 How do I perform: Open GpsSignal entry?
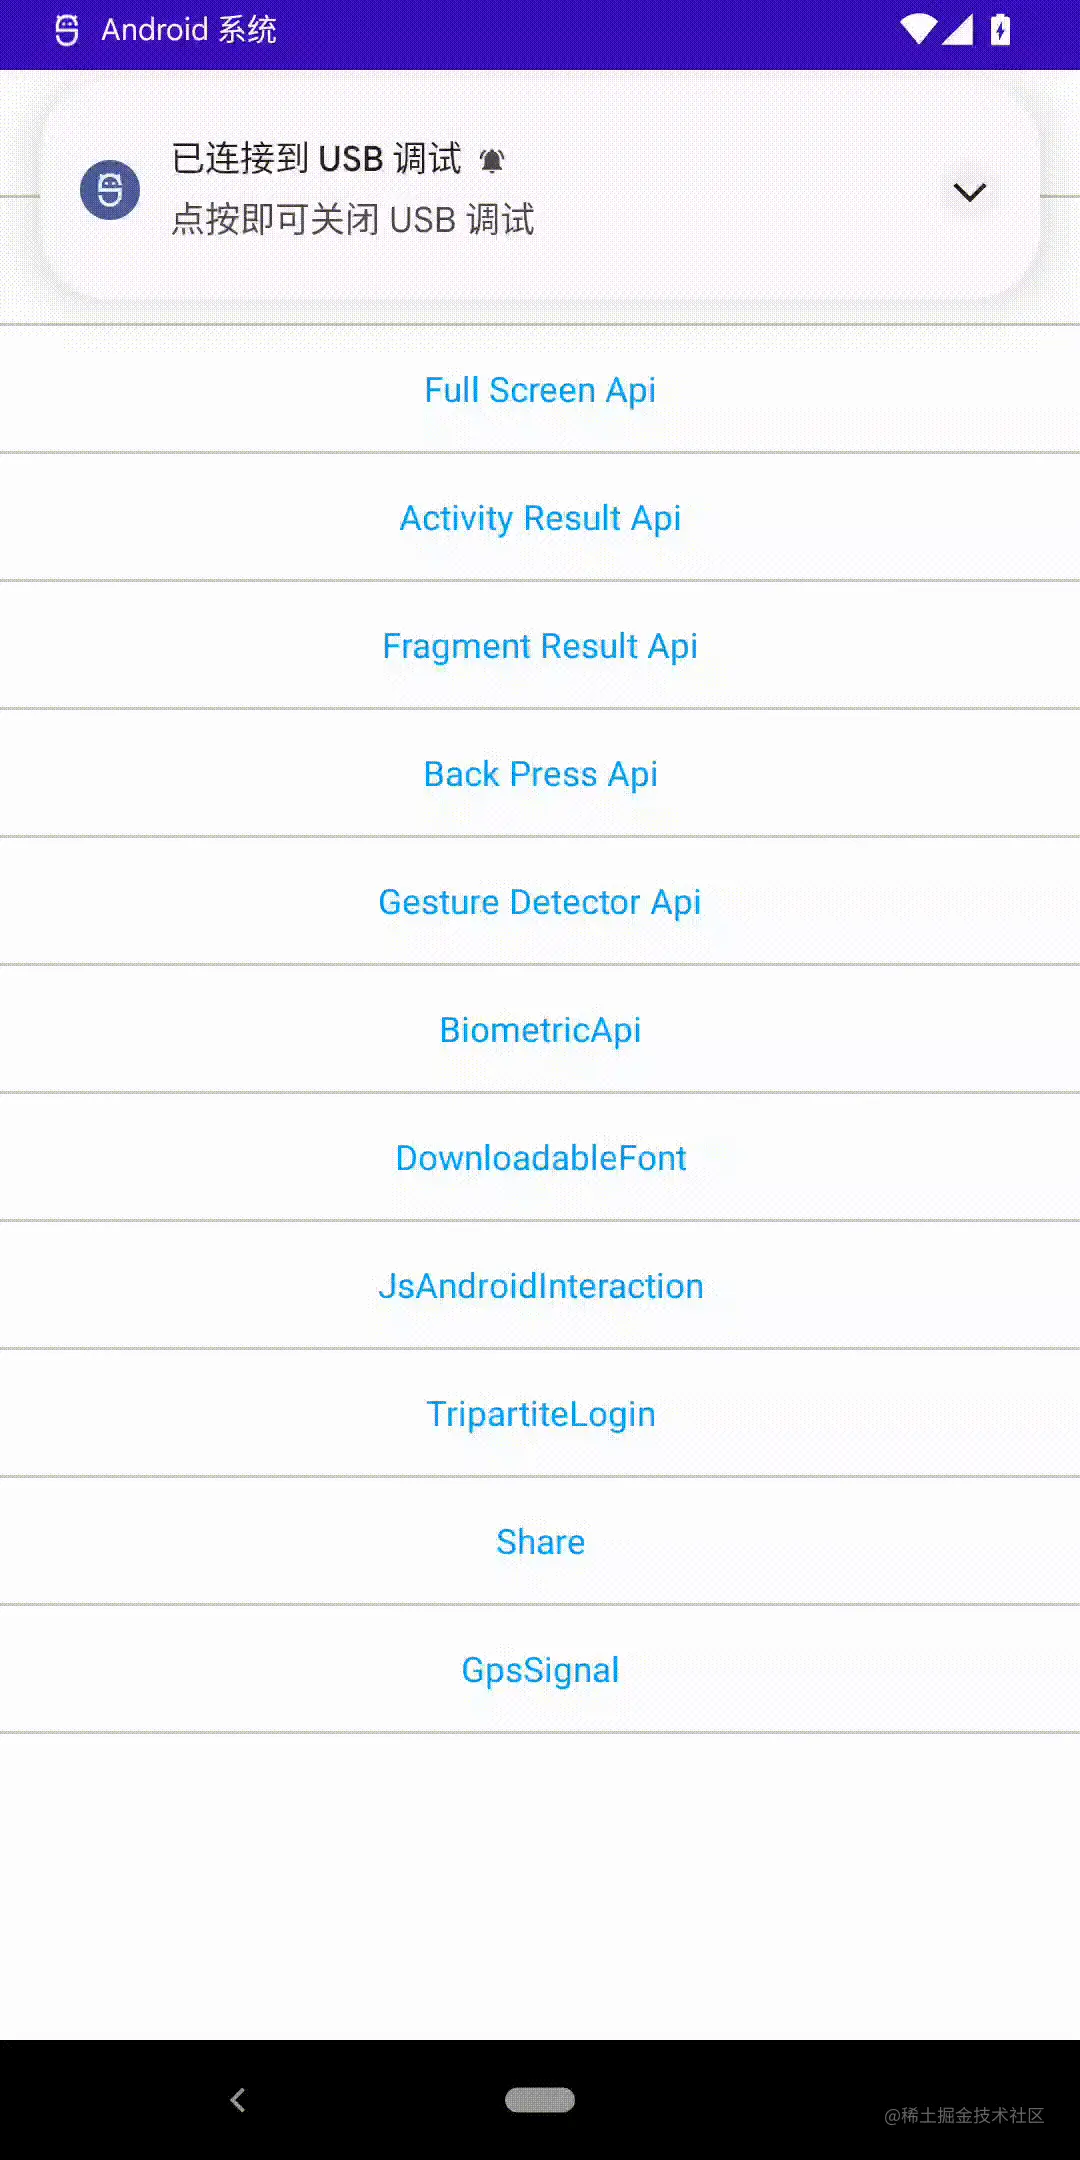tap(540, 1670)
